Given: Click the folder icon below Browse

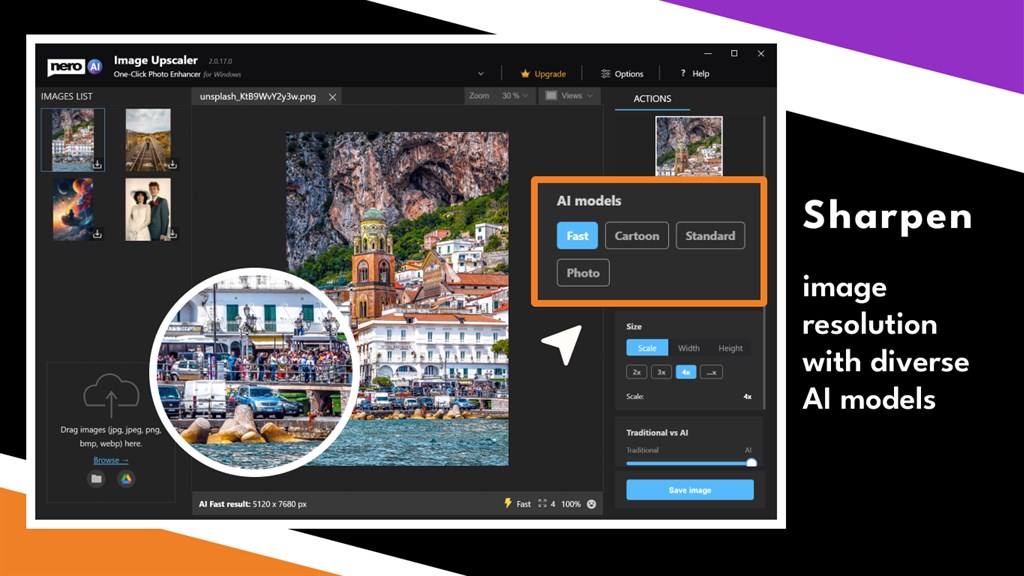Looking at the screenshot, I should [96, 479].
